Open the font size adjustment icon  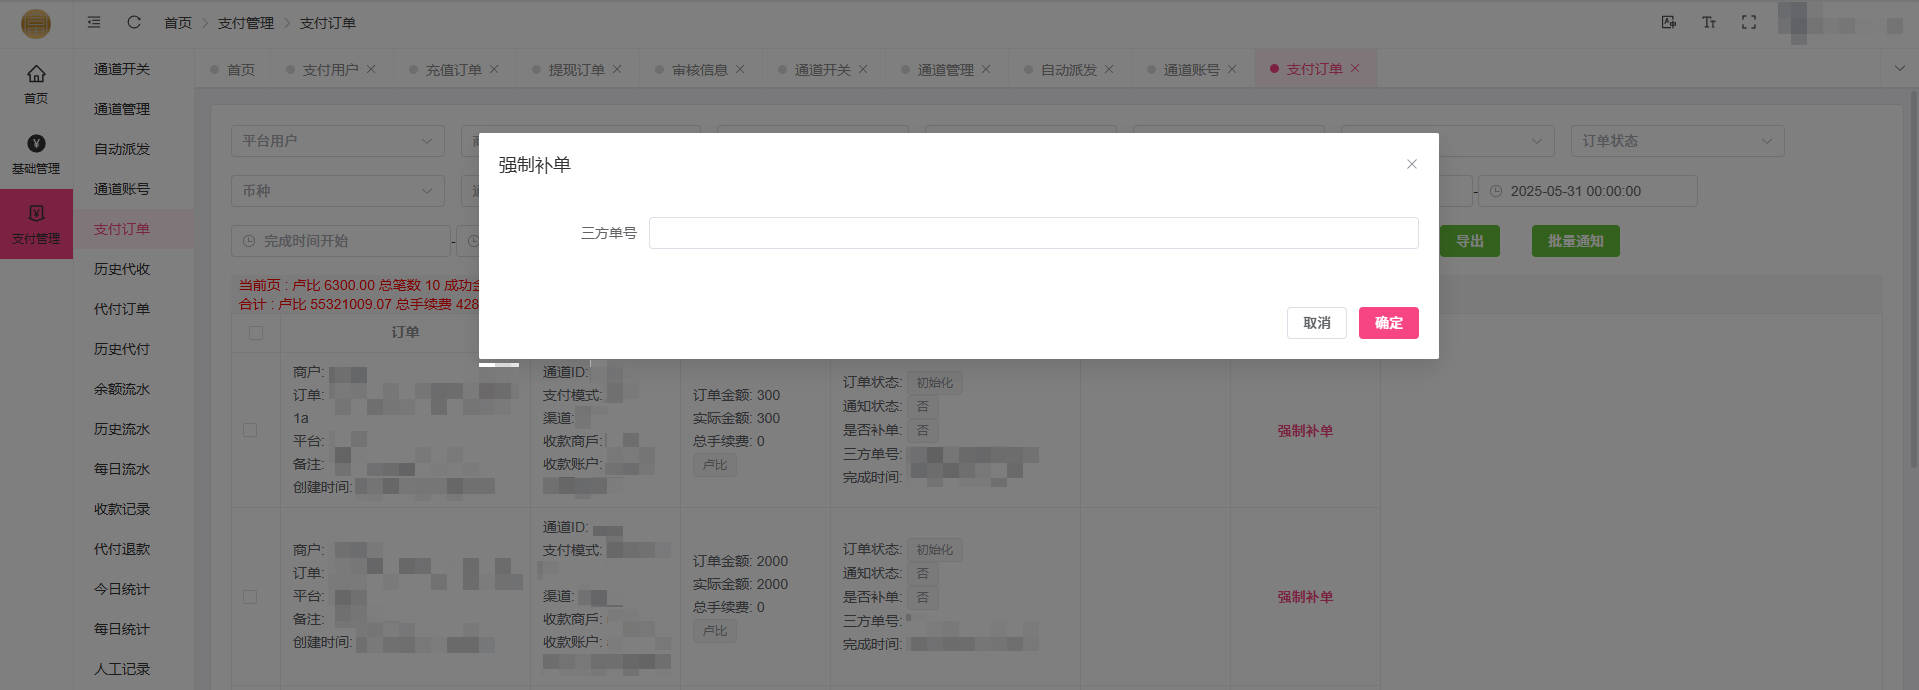[1708, 22]
